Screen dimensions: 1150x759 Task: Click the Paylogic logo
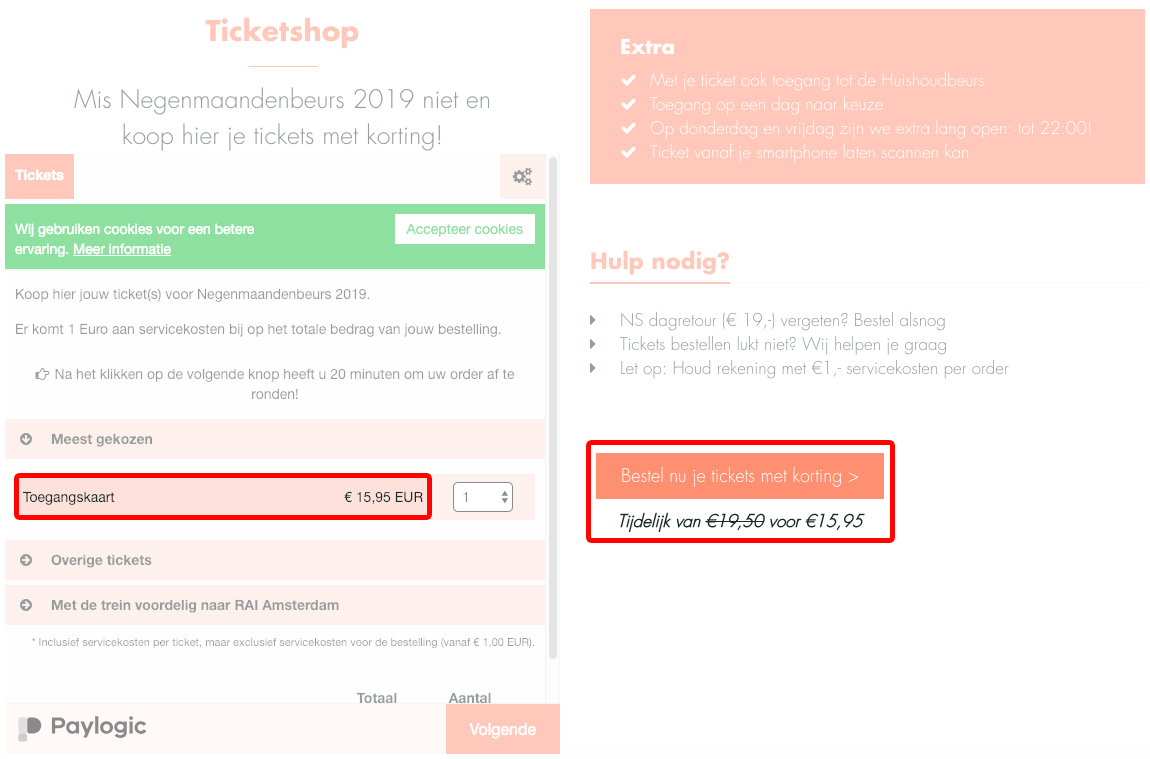tap(82, 727)
